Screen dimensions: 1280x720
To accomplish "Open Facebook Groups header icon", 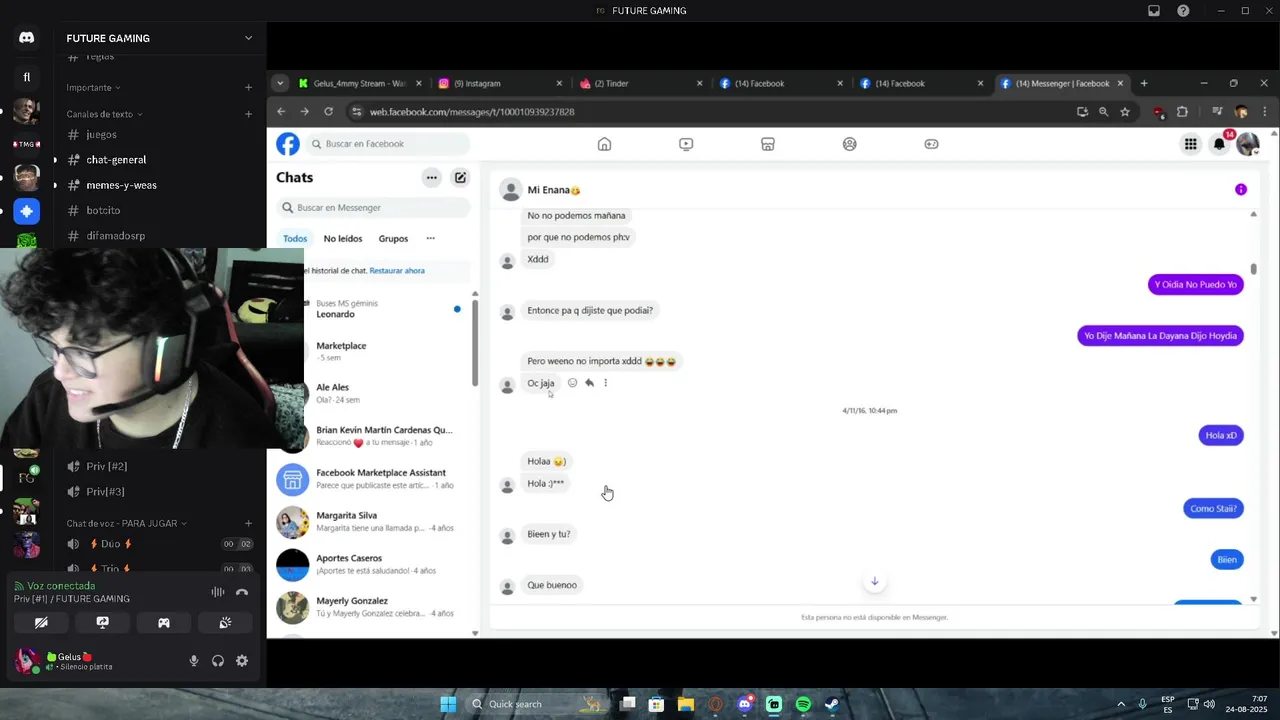I will click(x=850, y=144).
